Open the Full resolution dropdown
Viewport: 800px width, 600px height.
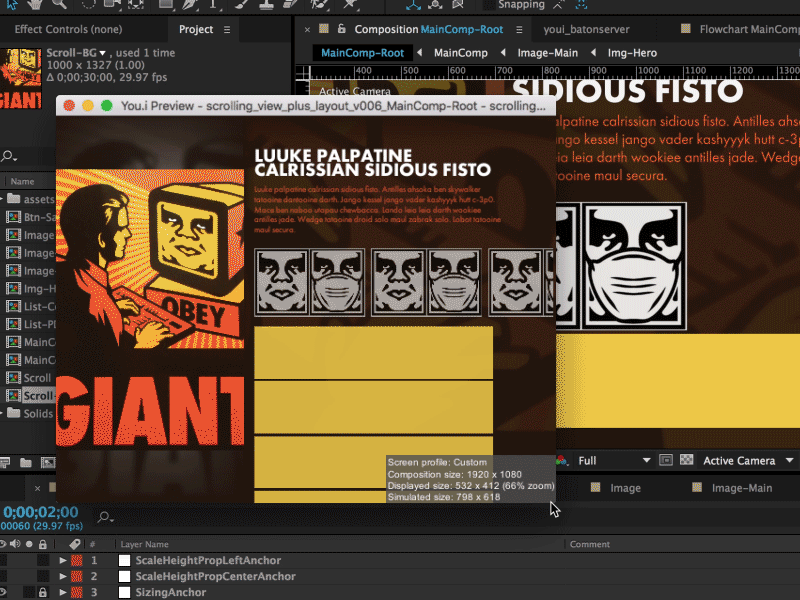tap(613, 460)
